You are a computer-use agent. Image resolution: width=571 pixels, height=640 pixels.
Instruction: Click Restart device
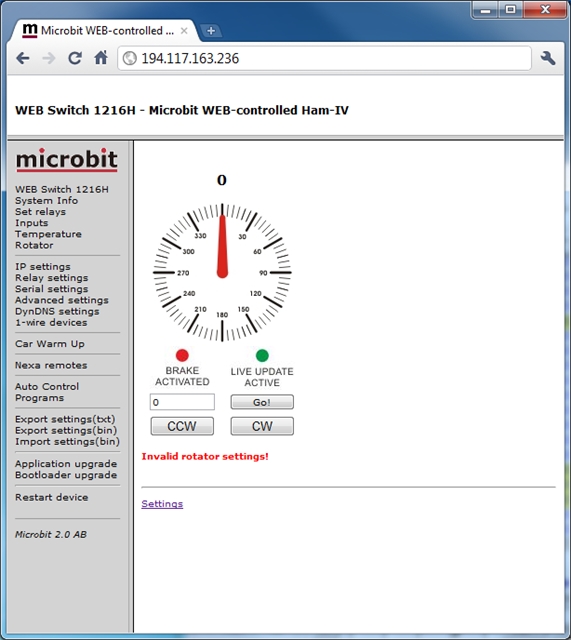coord(51,497)
